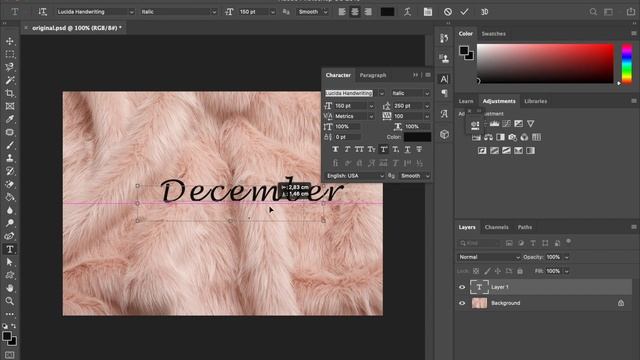Select the Dodge tool
The width and height of the screenshot is (640, 360).
coord(10,223)
